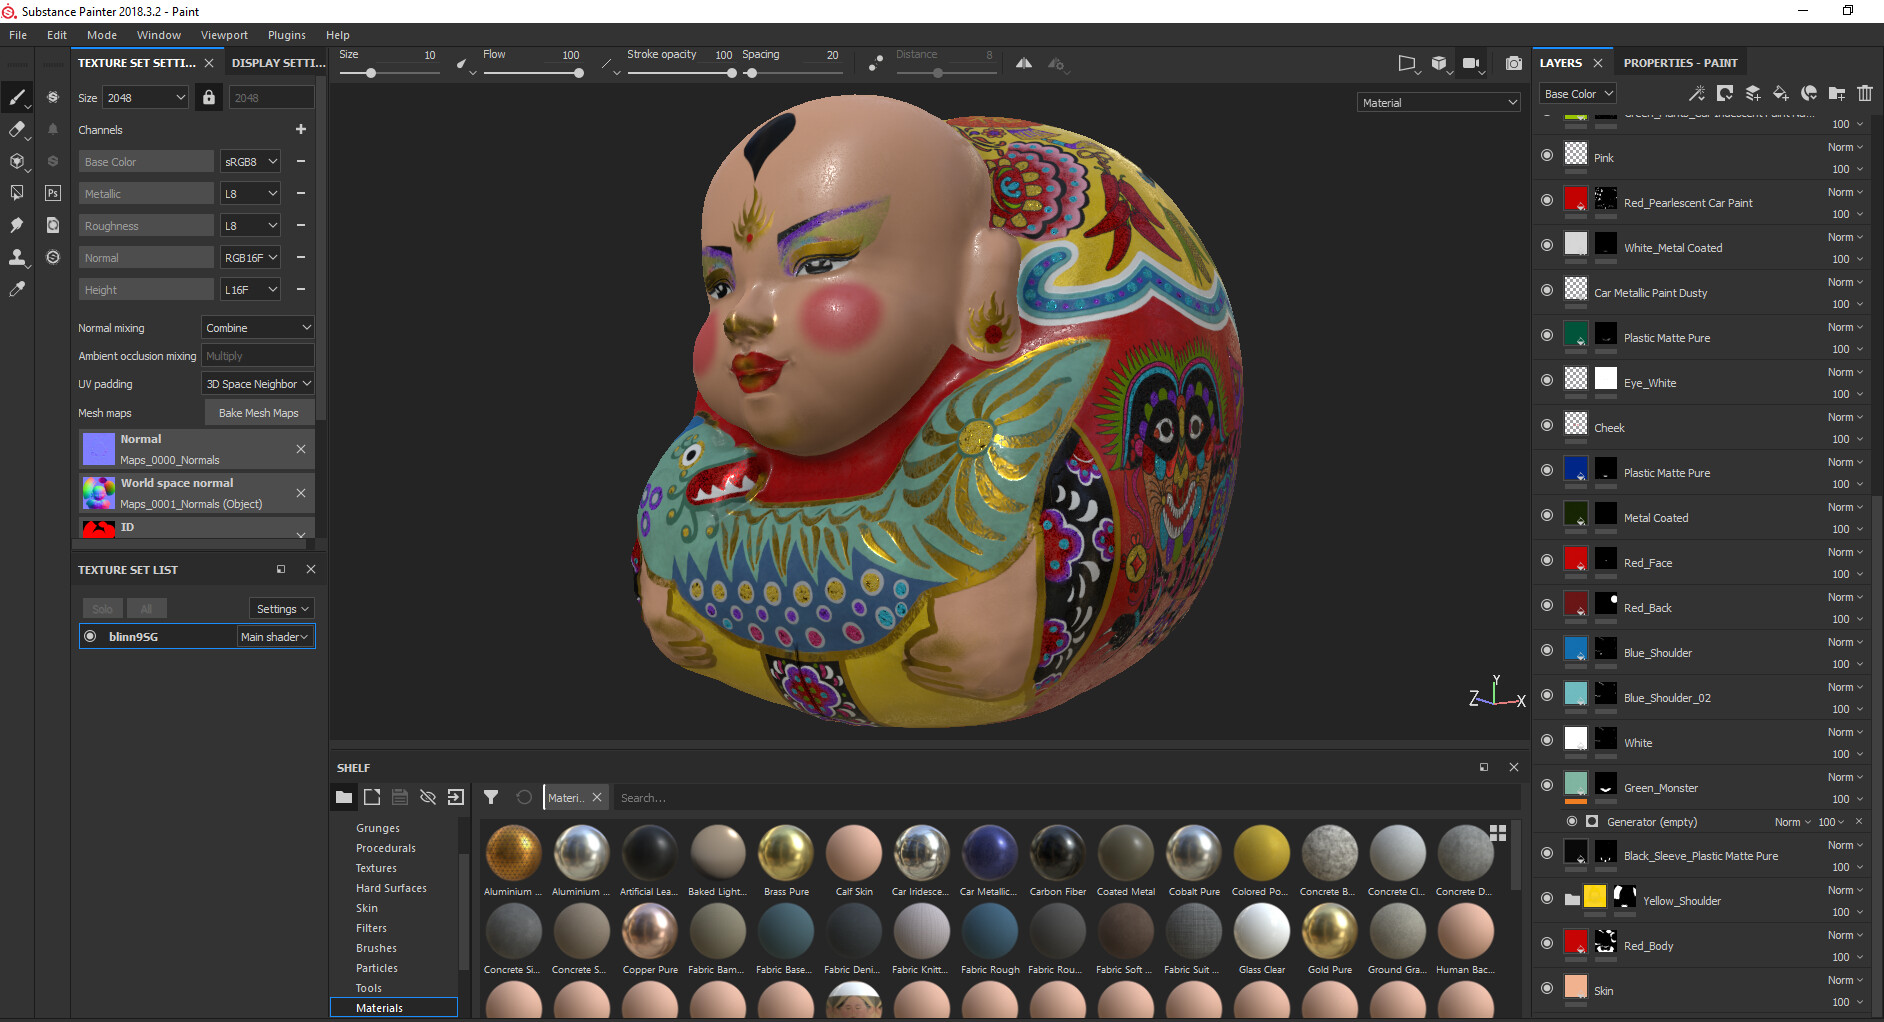The image size is (1884, 1022).
Task: Hide the Green_Monster layer
Action: 1547,785
